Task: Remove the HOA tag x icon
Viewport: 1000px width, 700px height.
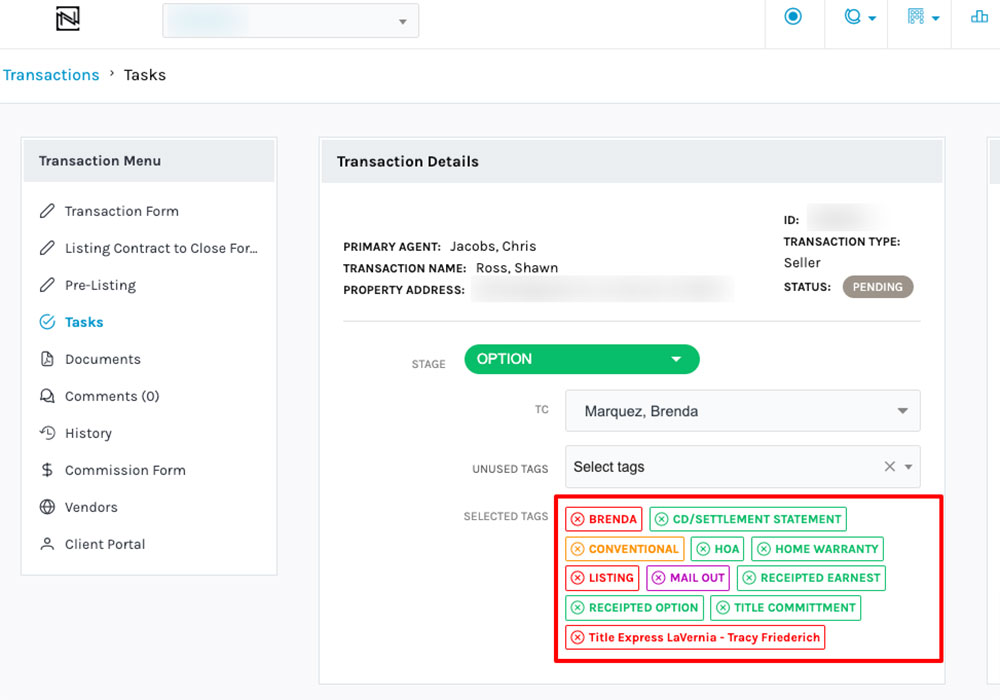Action: tap(703, 549)
